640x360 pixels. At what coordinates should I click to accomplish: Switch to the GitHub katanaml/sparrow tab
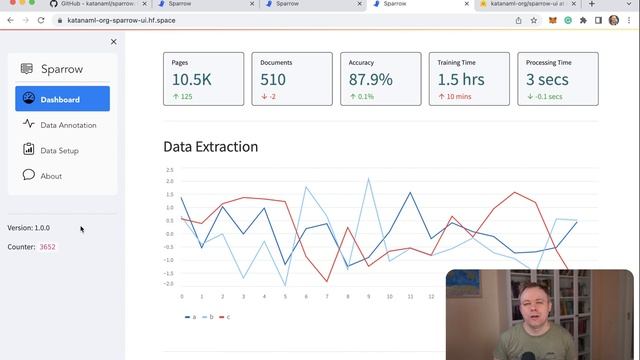pyautogui.click(x=97, y=4)
